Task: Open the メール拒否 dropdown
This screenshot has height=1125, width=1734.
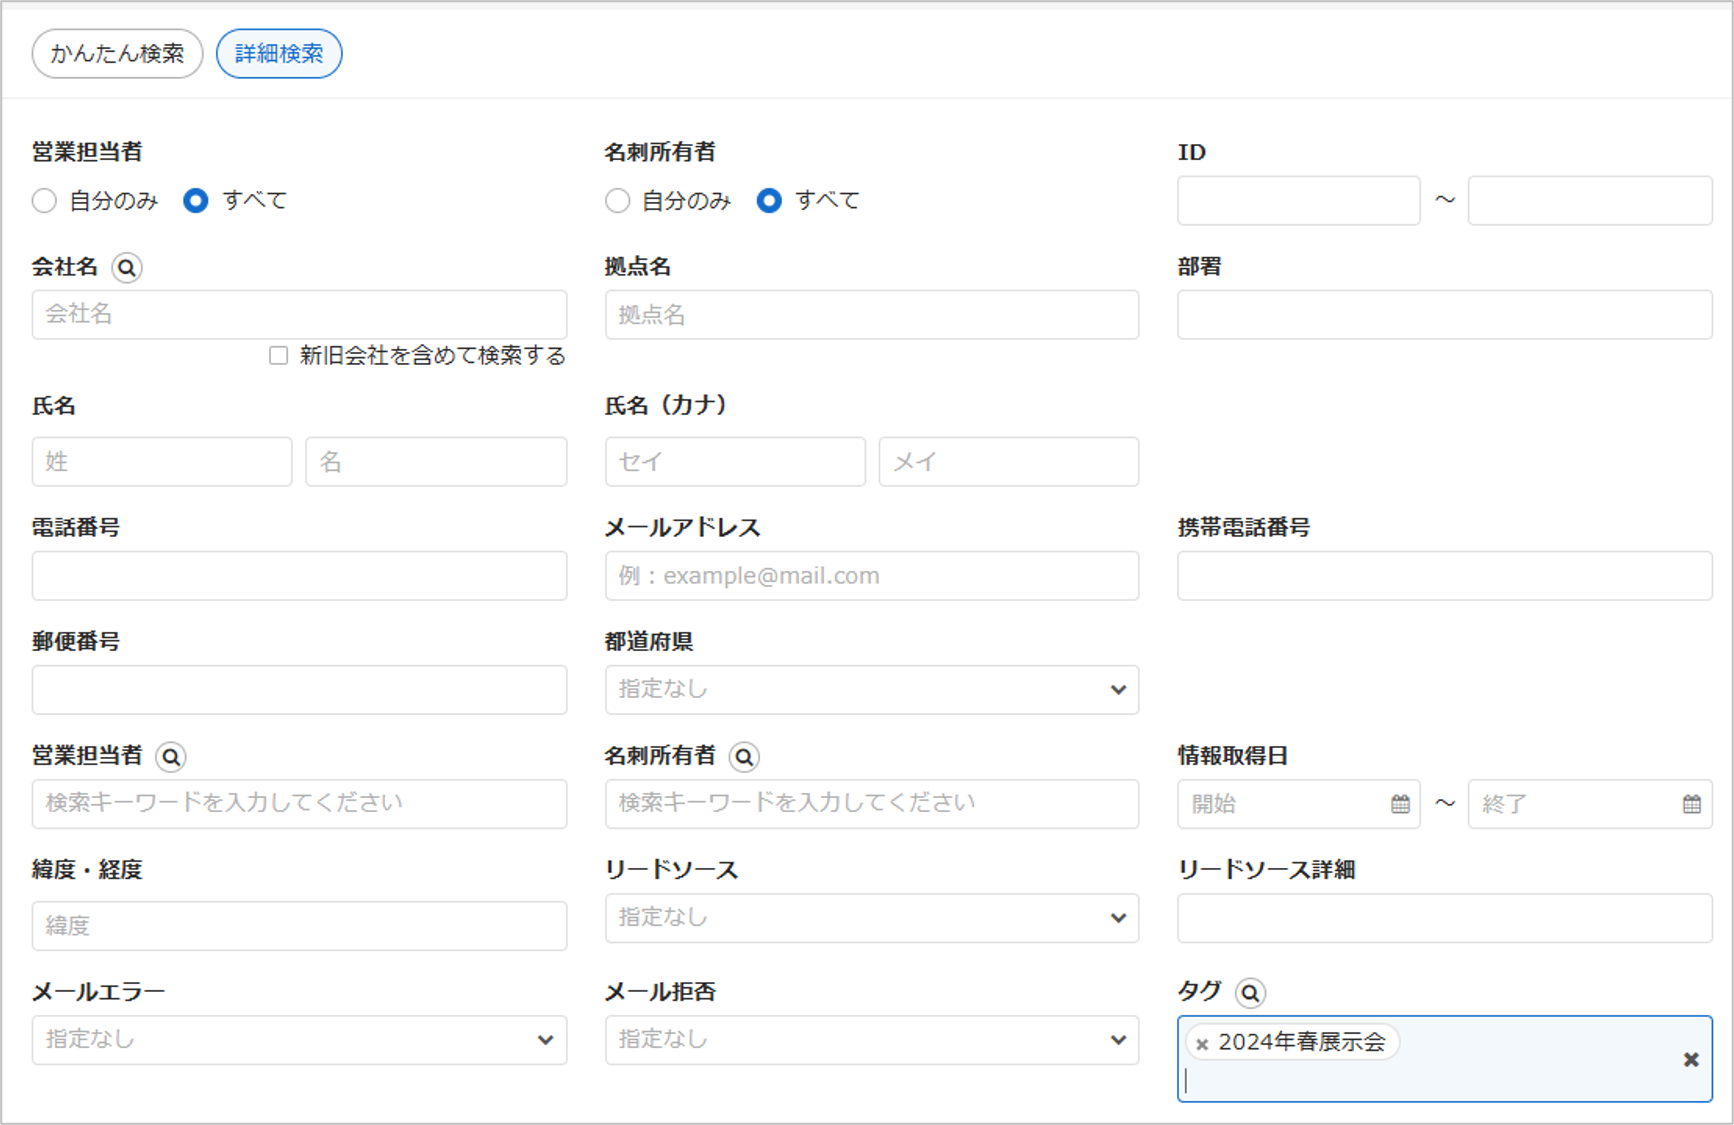Action: [x=872, y=1040]
